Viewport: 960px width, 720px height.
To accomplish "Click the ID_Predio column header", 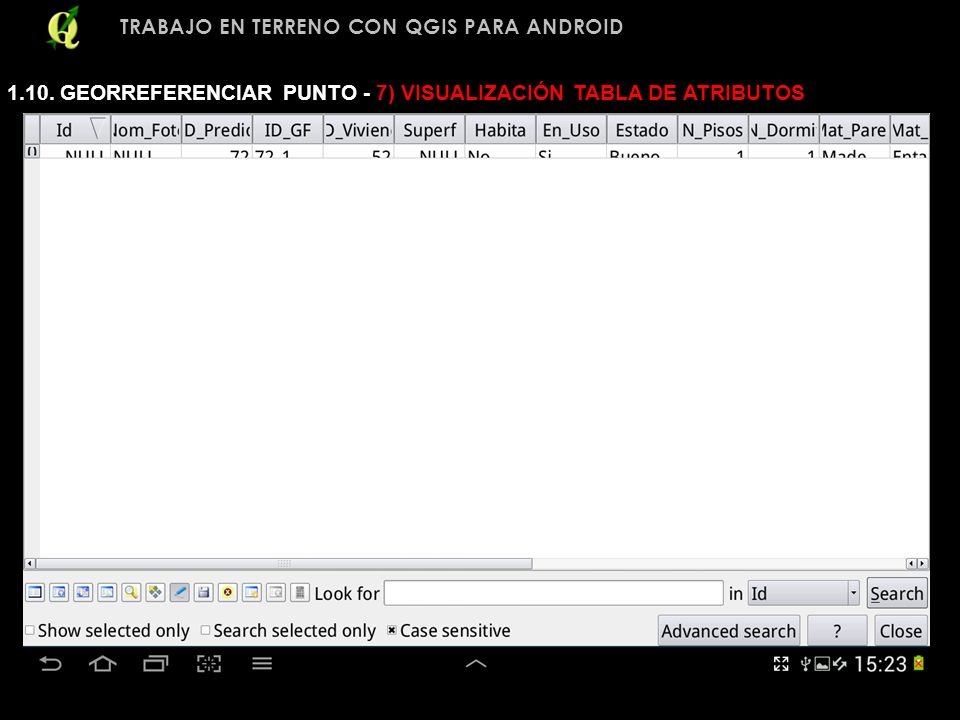I will tap(217, 130).
